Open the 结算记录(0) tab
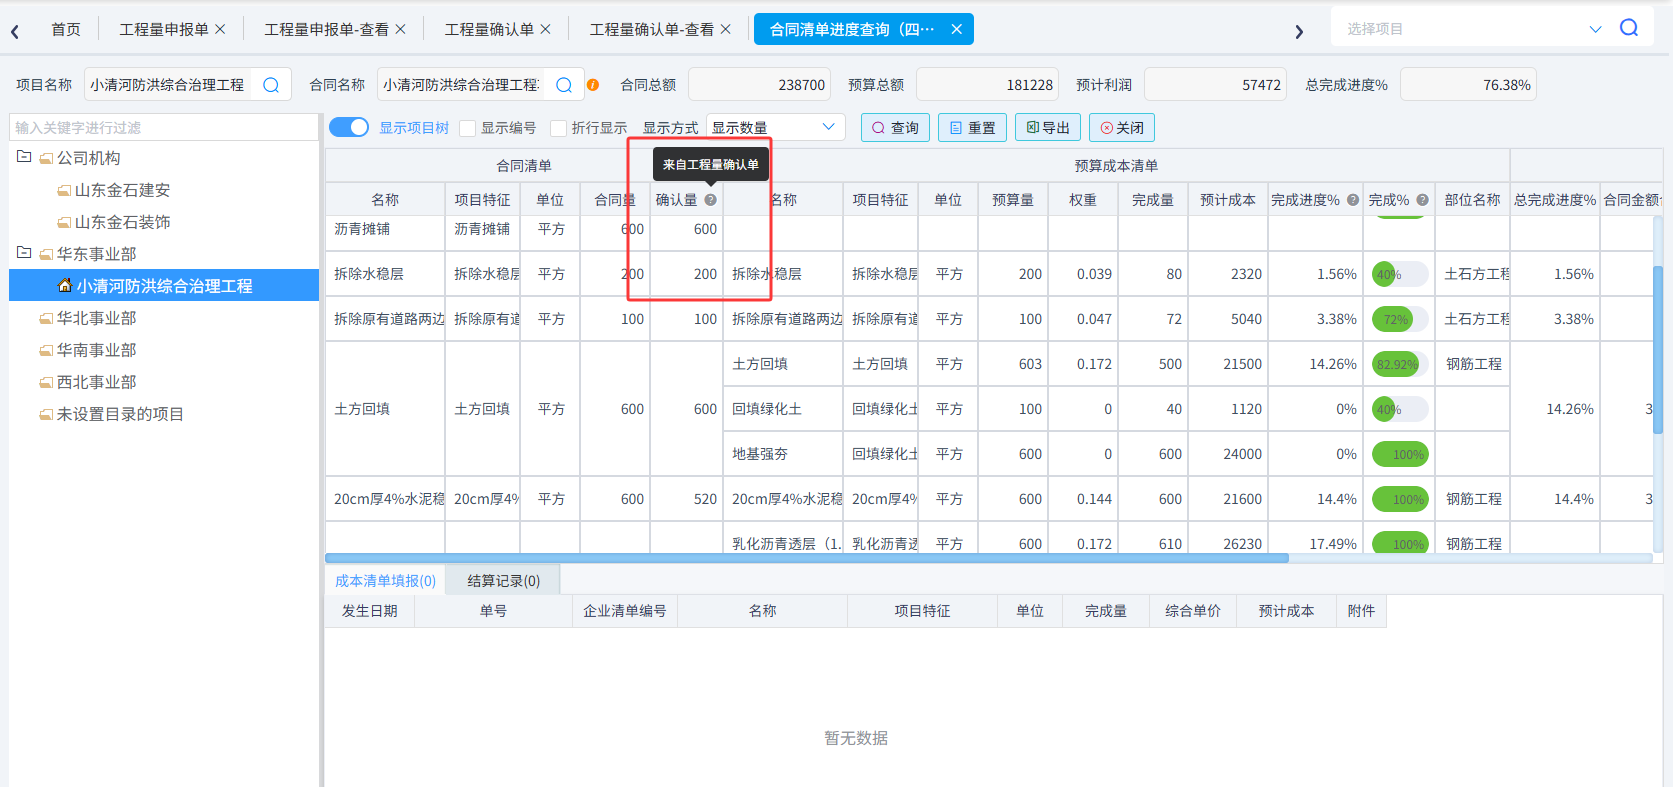This screenshot has height=787, width=1673. pos(503,580)
